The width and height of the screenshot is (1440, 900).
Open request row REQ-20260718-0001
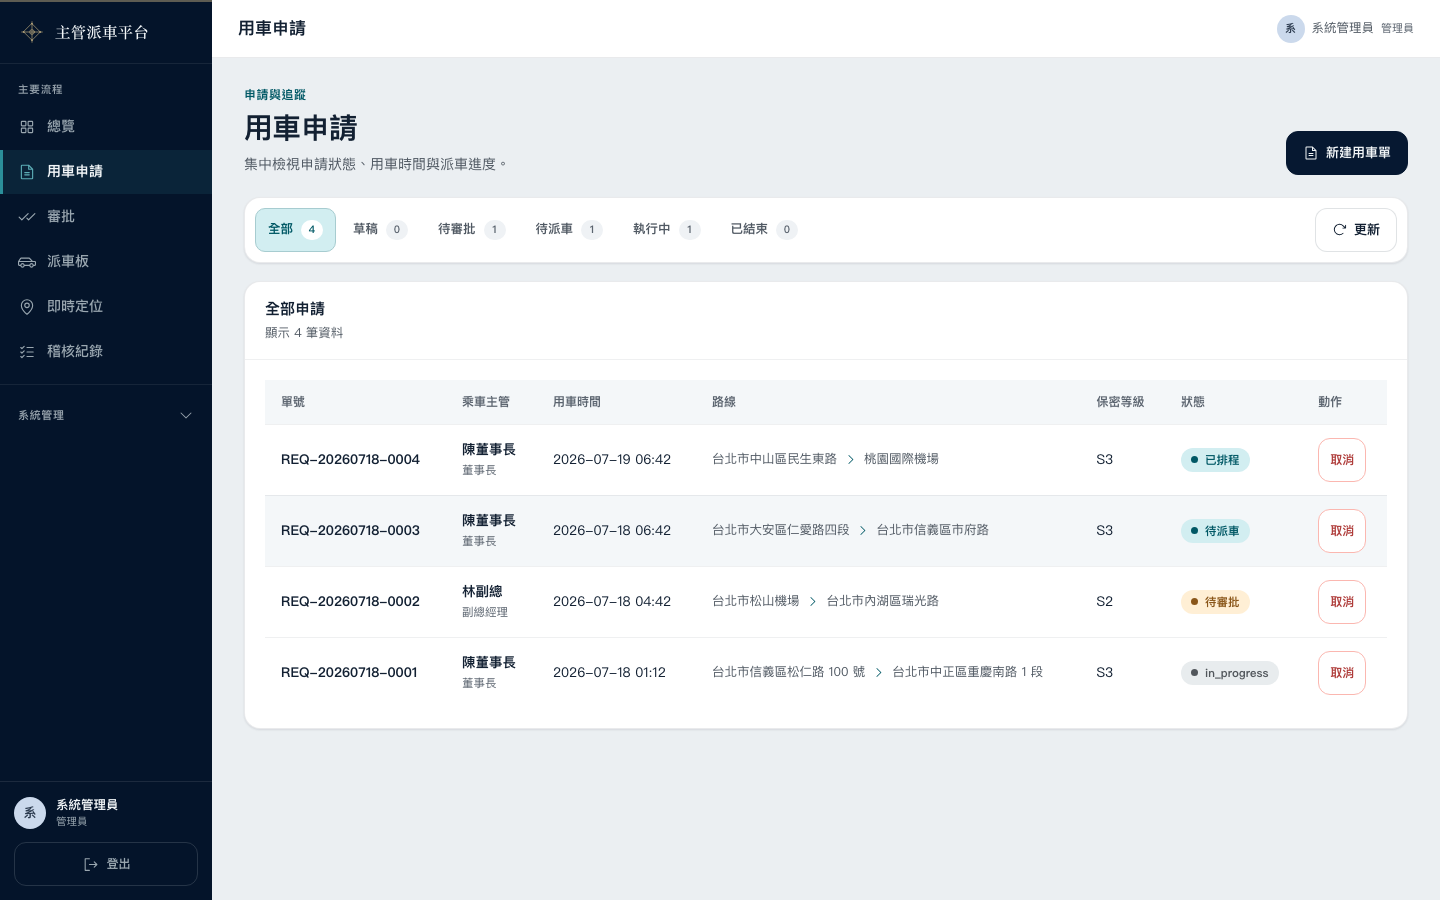tap(826, 673)
